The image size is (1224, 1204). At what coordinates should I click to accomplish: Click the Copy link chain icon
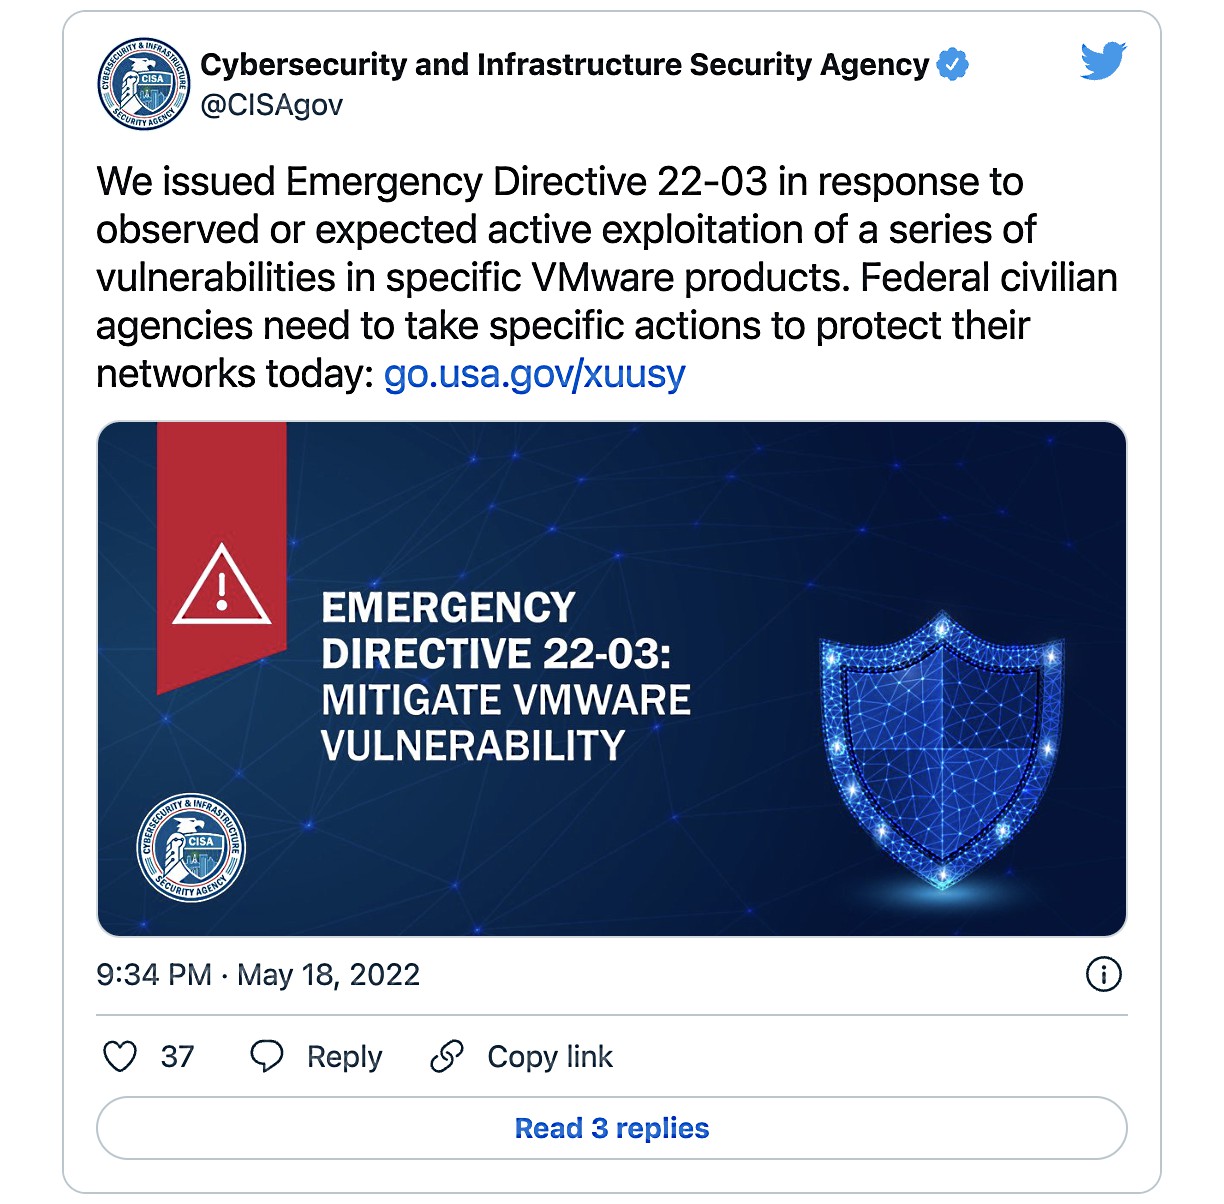pos(447,1057)
